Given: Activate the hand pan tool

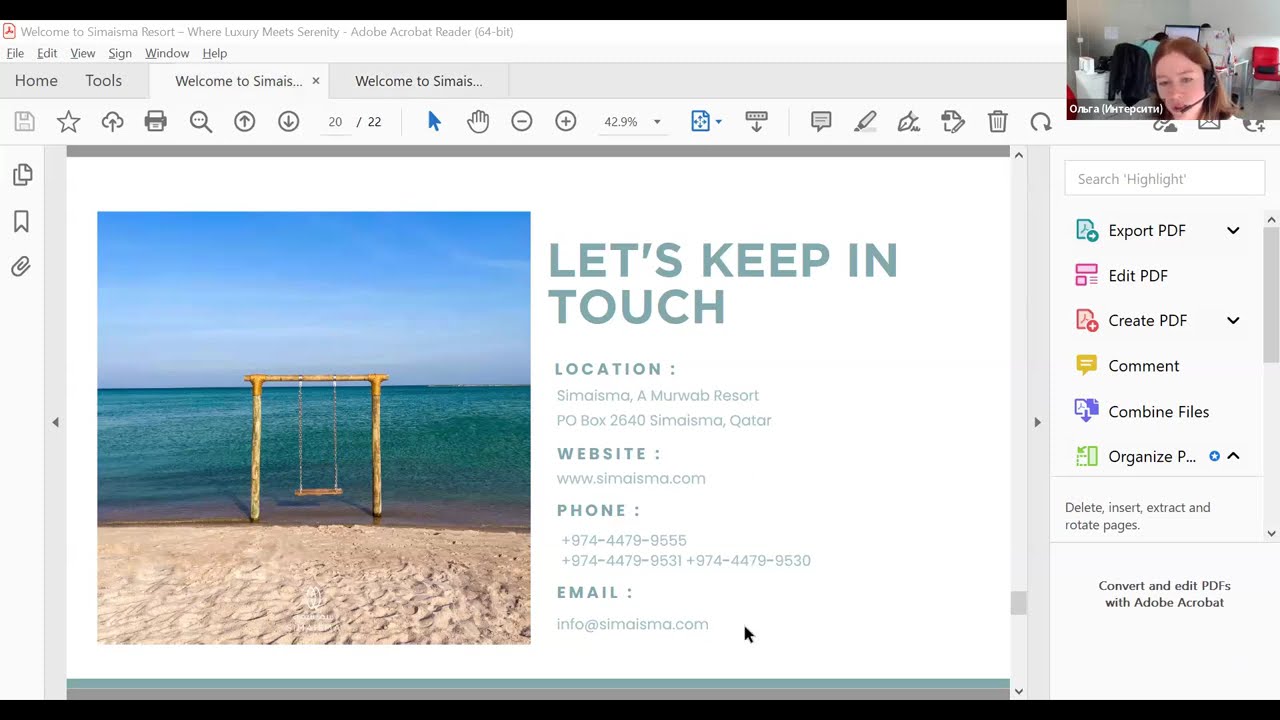Looking at the screenshot, I should pos(478,122).
